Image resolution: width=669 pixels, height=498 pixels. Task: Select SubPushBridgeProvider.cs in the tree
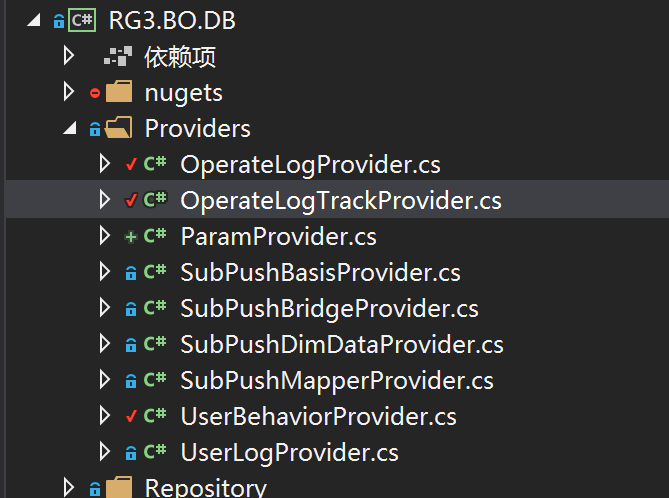point(329,308)
